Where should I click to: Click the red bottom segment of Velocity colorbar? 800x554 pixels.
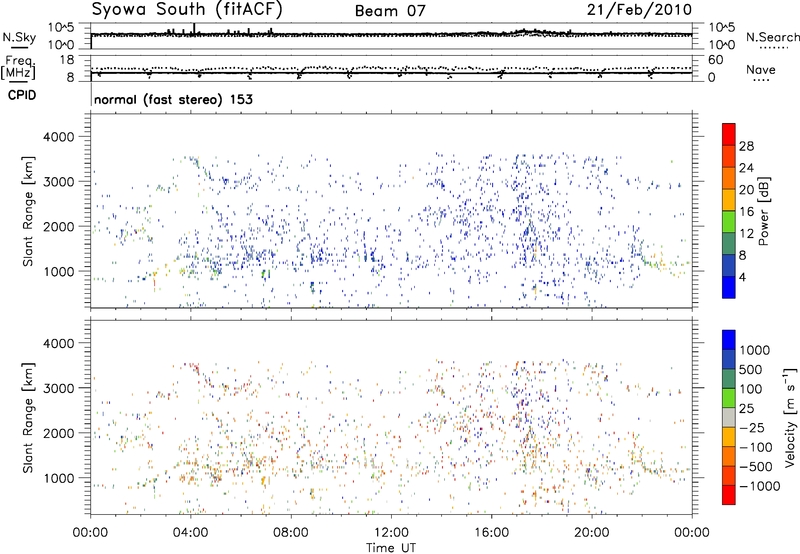click(729, 495)
